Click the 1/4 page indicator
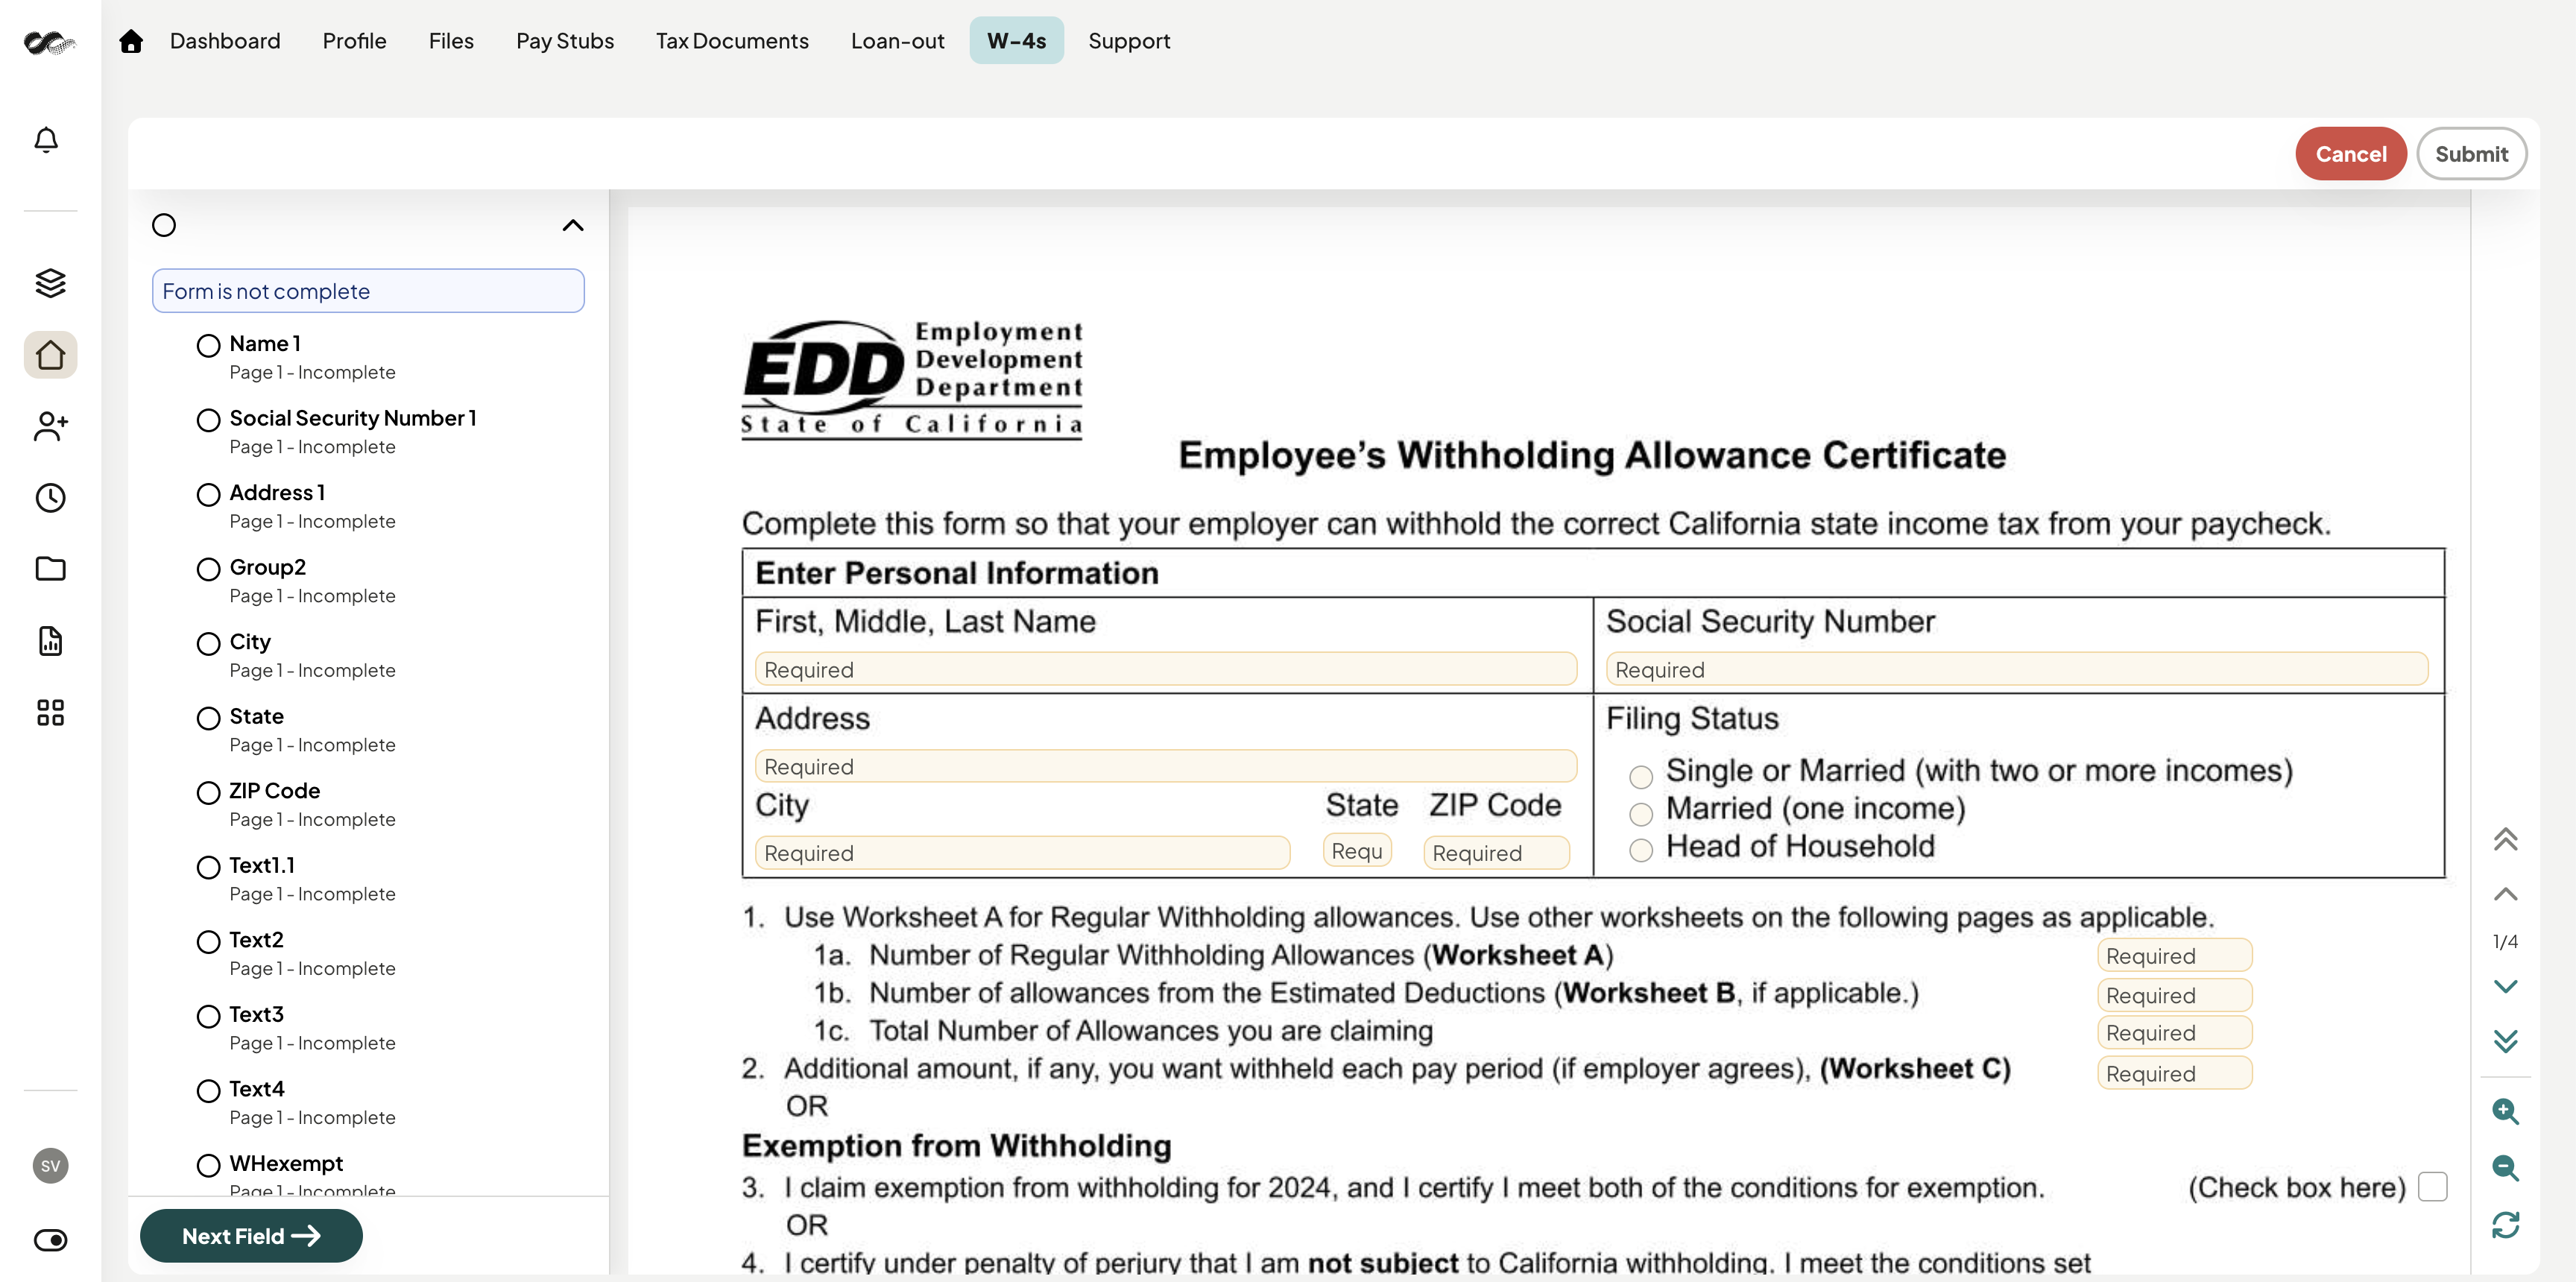 [x=2505, y=941]
